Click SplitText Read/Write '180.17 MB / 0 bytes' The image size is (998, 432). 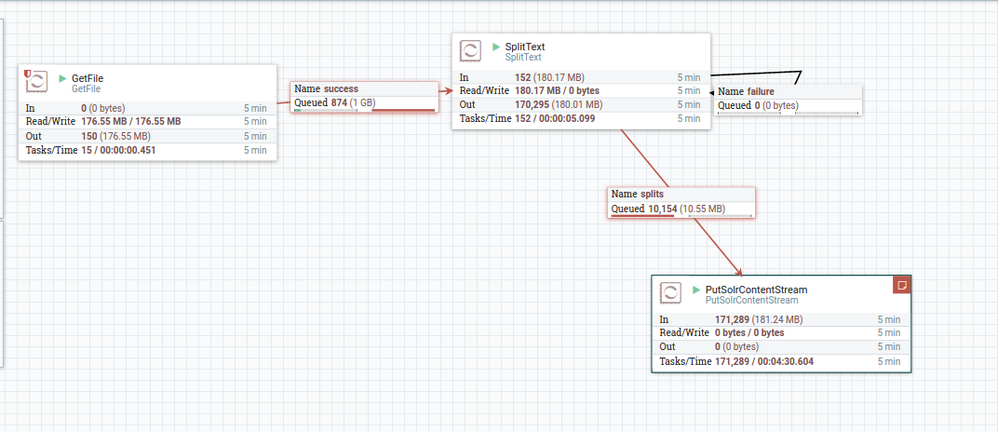(557, 90)
